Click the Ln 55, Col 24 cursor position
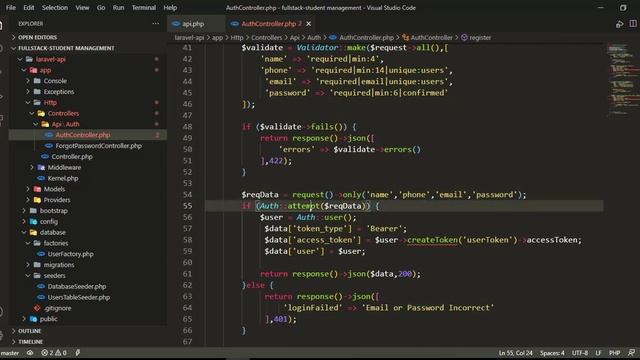Image resolution: width=640 pixels, height=360 pixels. coord(515,353)
